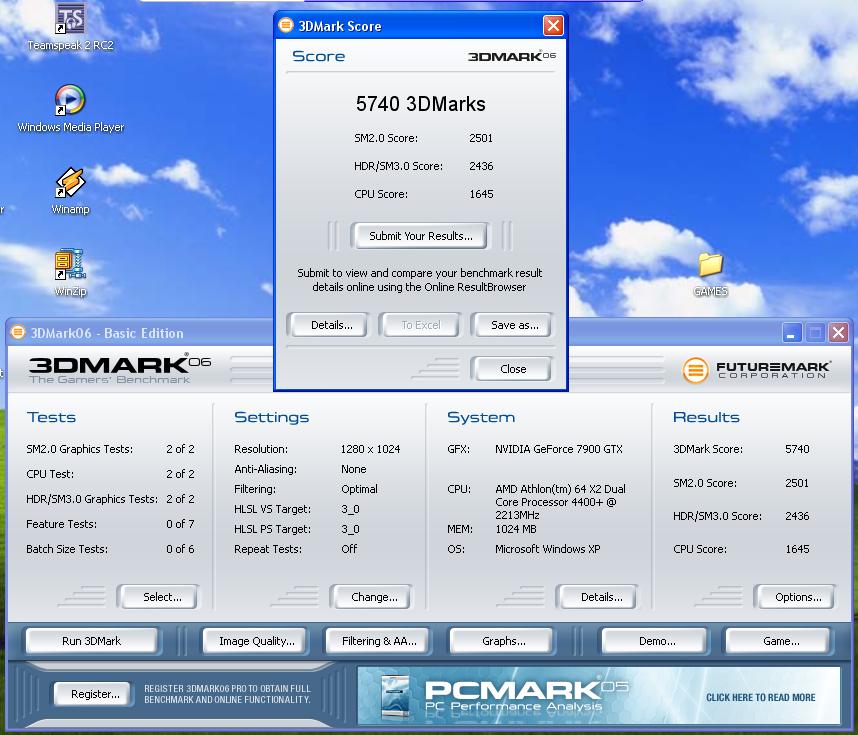Click the 'Click here to read more' link
Image resolution: width=858 pixels, height=735 pixels.
click(x=761, y=697)
